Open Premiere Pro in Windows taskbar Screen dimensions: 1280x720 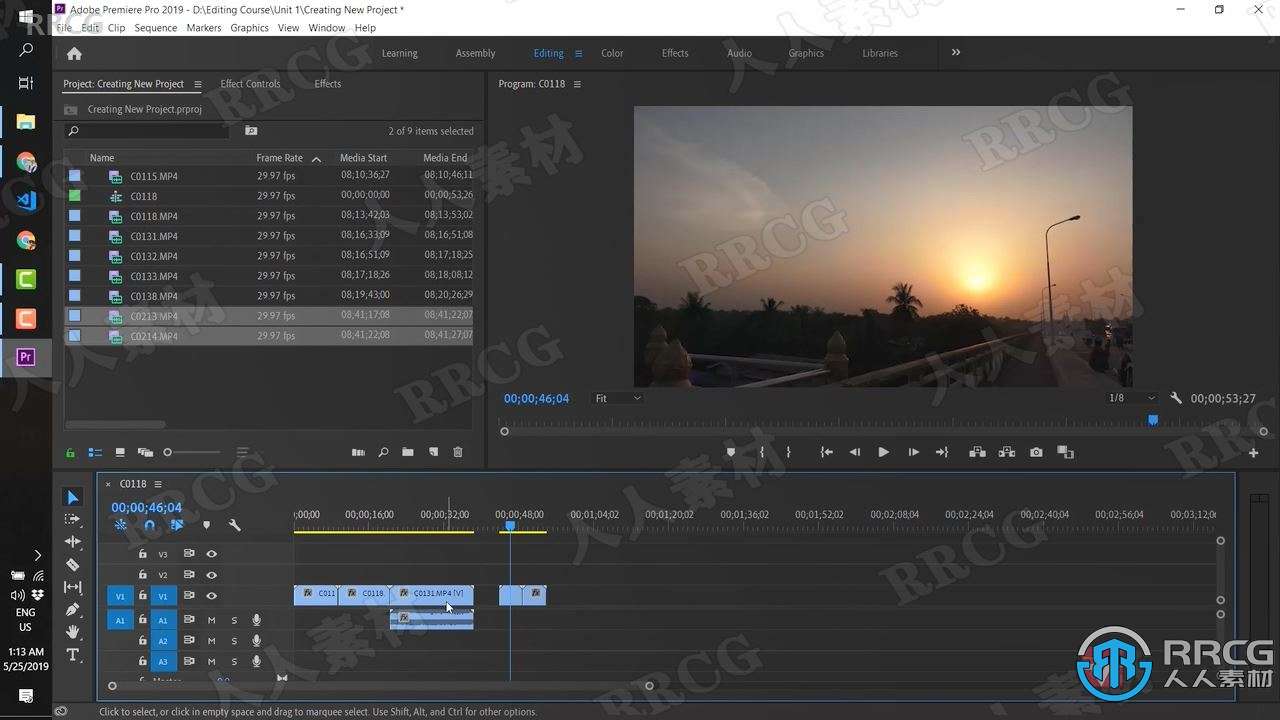(26, 357)
